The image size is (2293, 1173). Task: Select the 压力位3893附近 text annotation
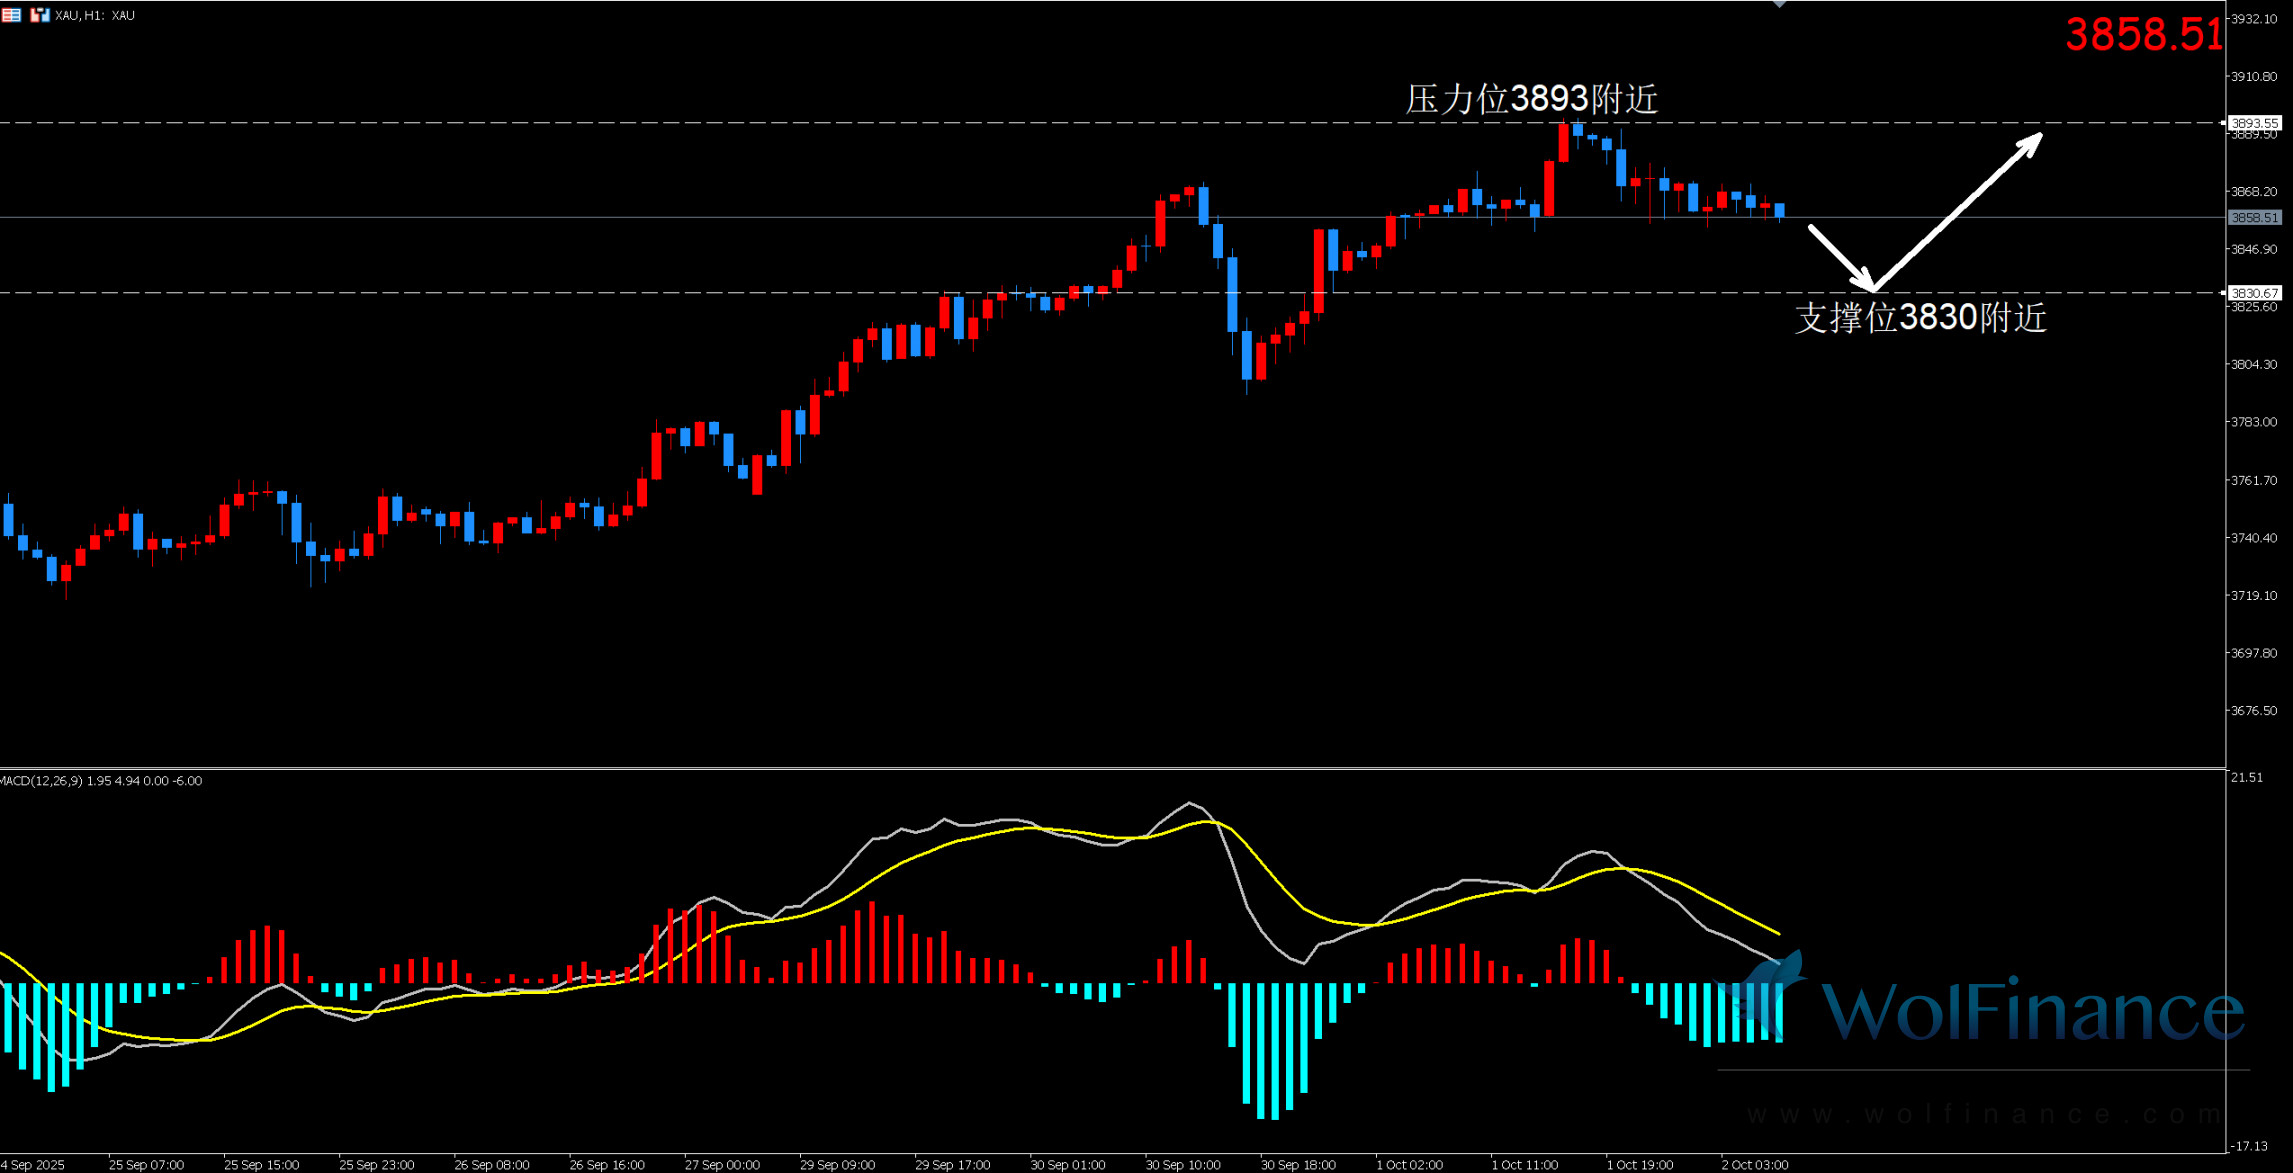1531,99
